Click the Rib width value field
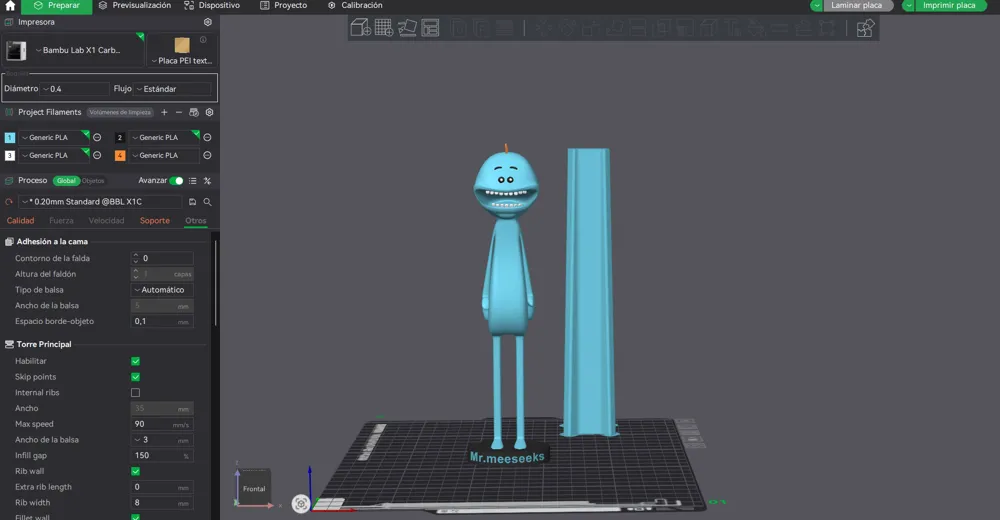 [162, 503]
